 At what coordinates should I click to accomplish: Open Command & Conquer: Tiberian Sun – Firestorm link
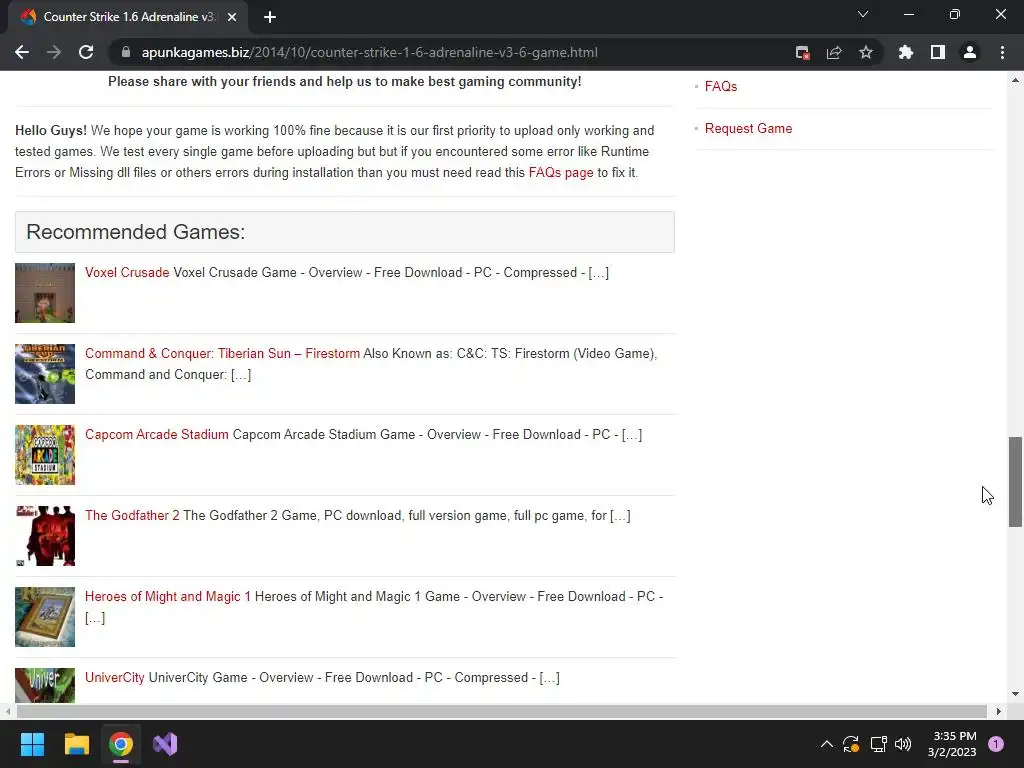pyautogui.click(x=222, y=353)
